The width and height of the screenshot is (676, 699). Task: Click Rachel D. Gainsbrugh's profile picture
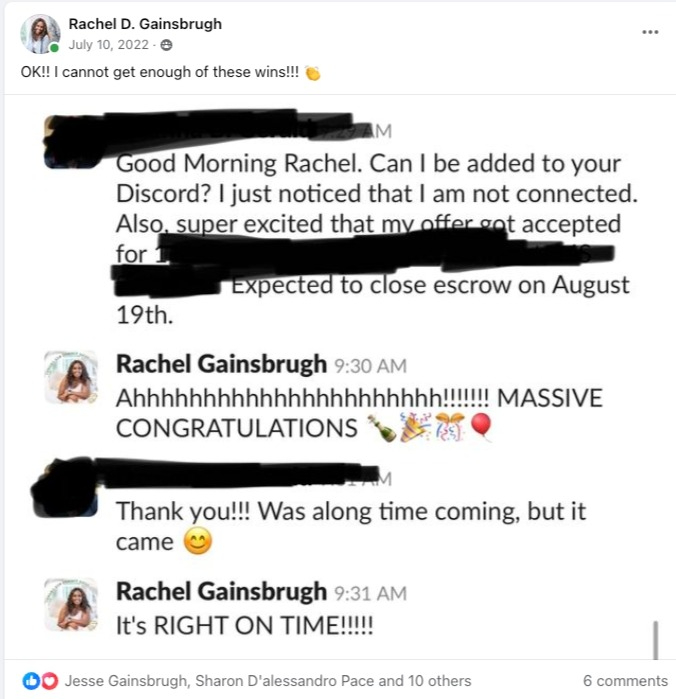point(40,34)
